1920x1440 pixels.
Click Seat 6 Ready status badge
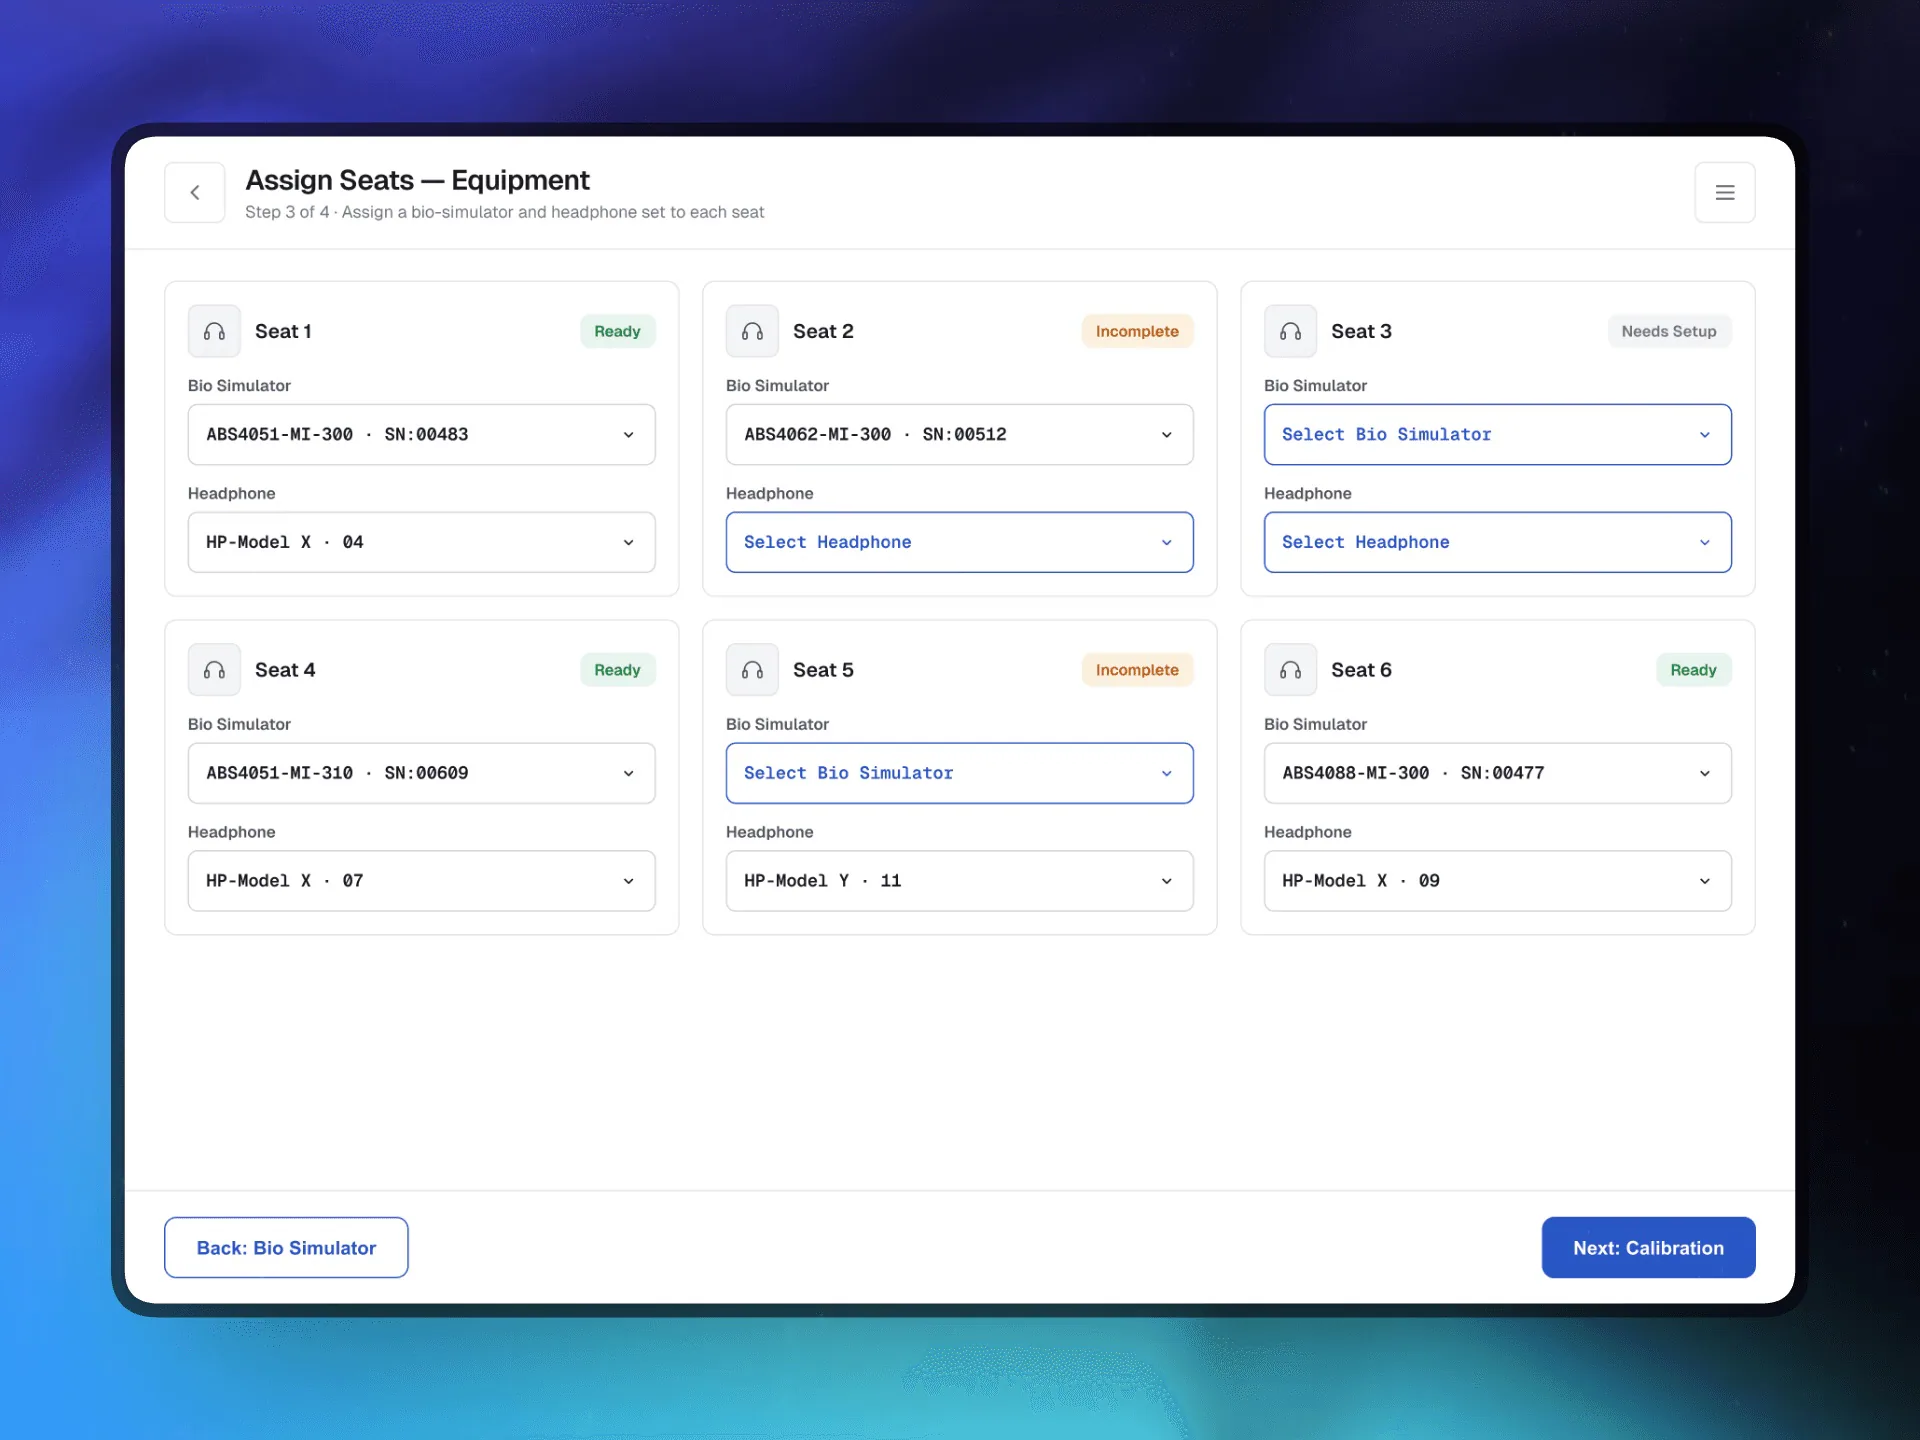tap(1693, 670)
